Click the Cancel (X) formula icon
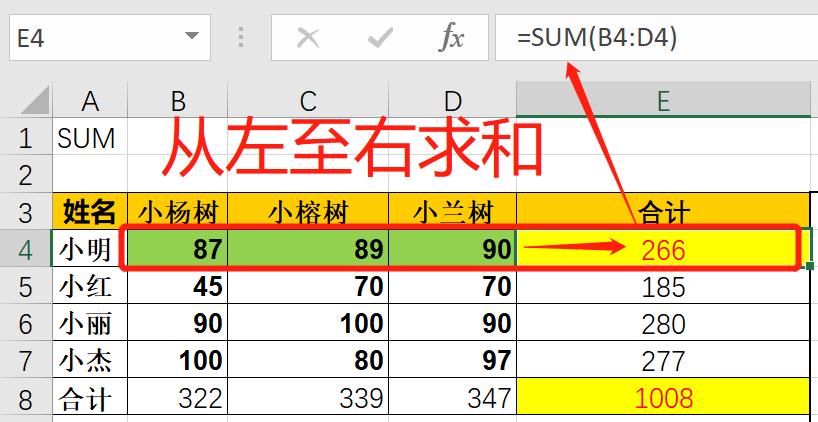 point(308,38)
